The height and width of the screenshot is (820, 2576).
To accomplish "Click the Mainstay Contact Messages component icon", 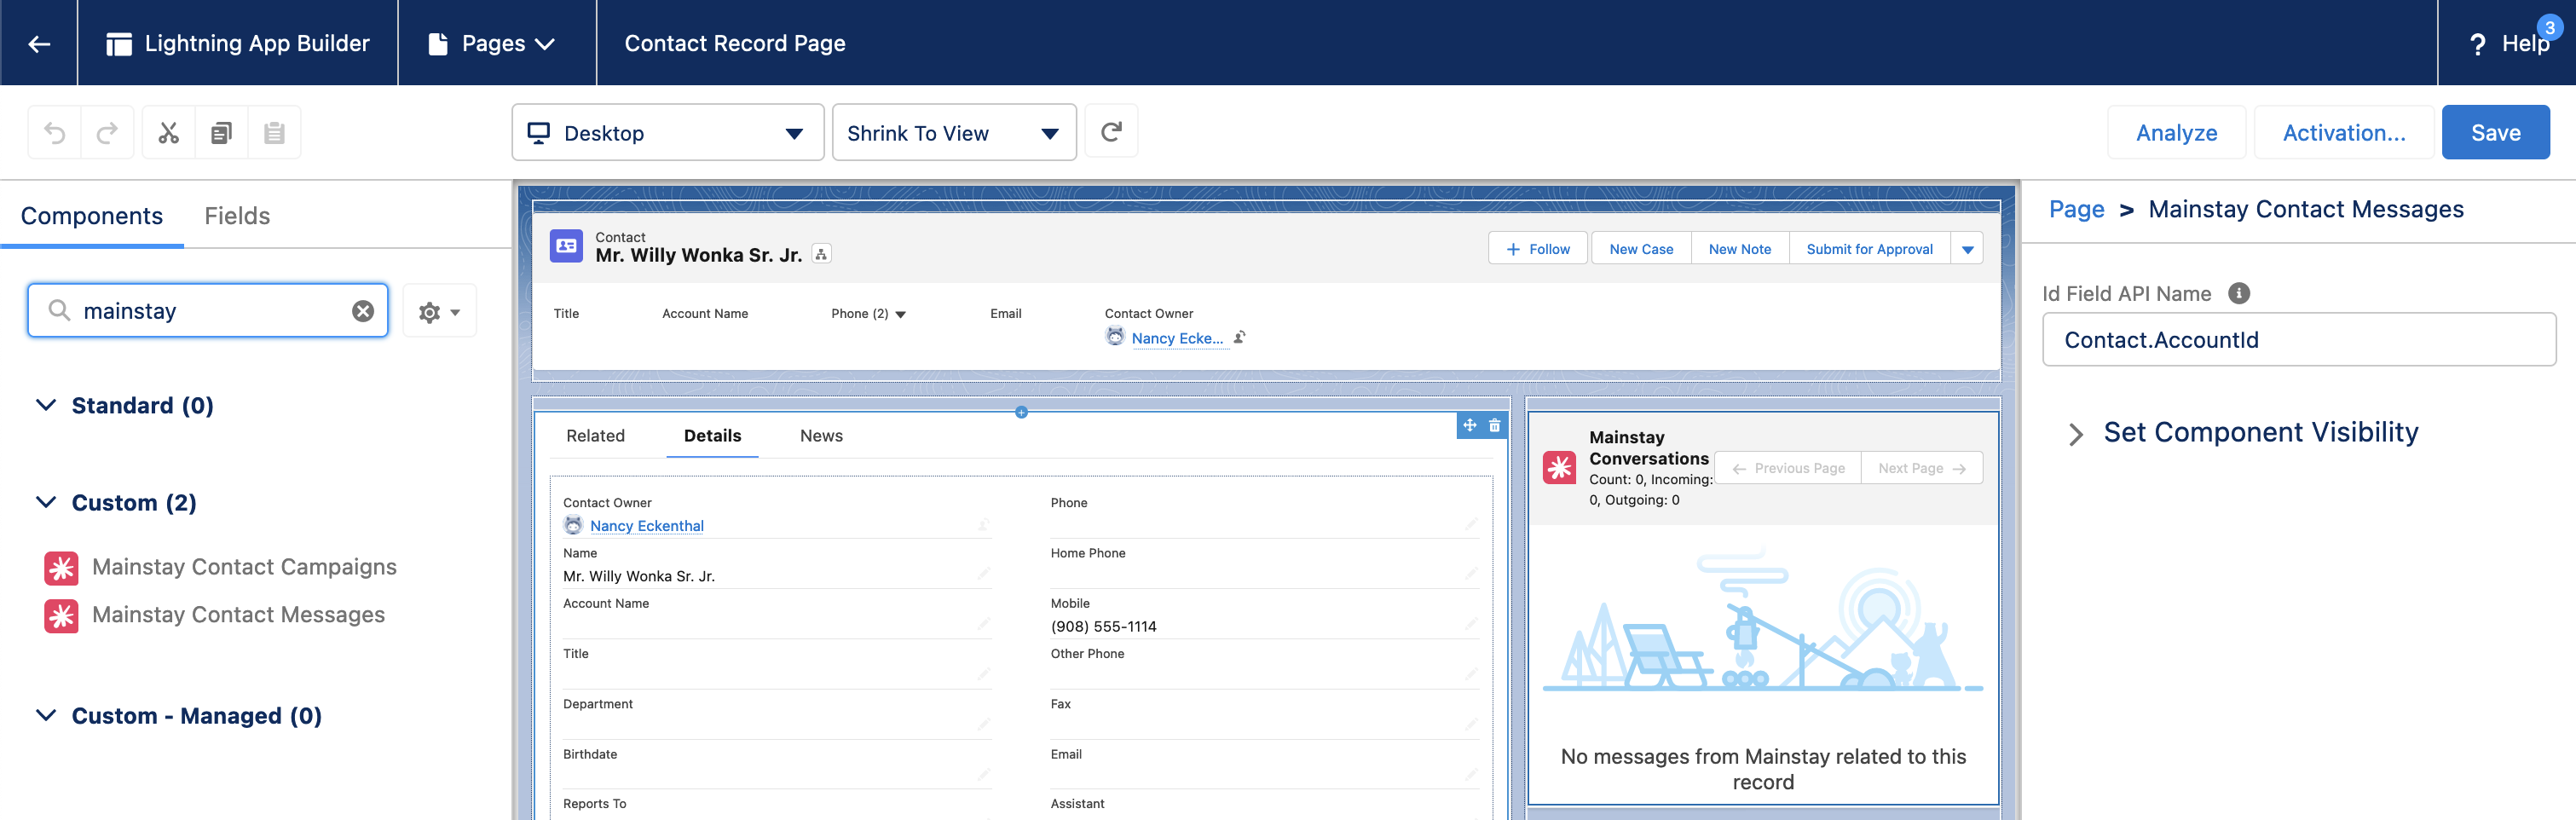I will click(x=61, y=616).
